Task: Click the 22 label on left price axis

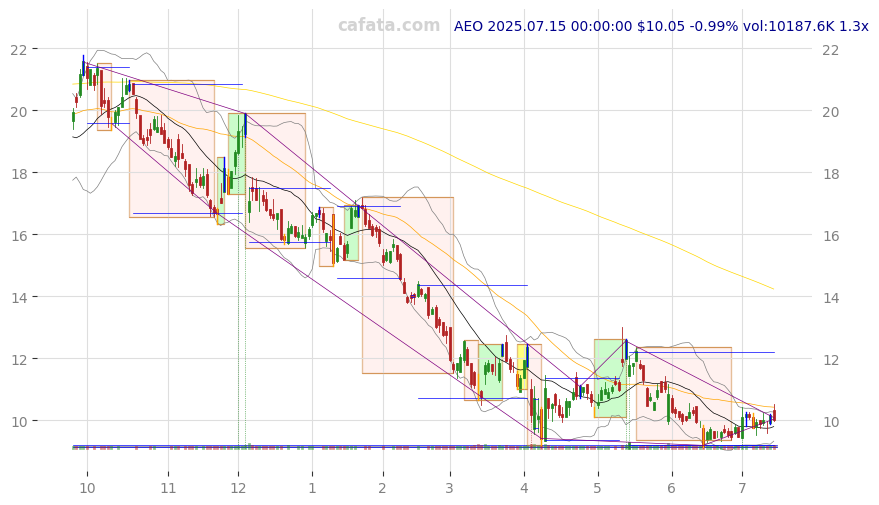Action: [x=18, y=50]
